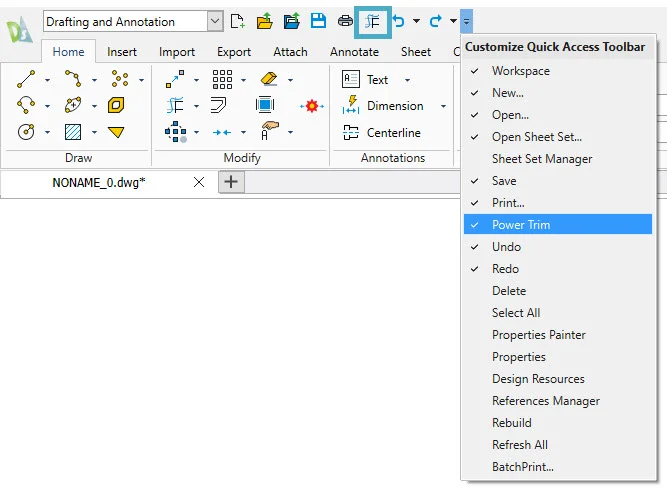Close the NONAME_0.dwg document tab

click(x=198, y=182)
